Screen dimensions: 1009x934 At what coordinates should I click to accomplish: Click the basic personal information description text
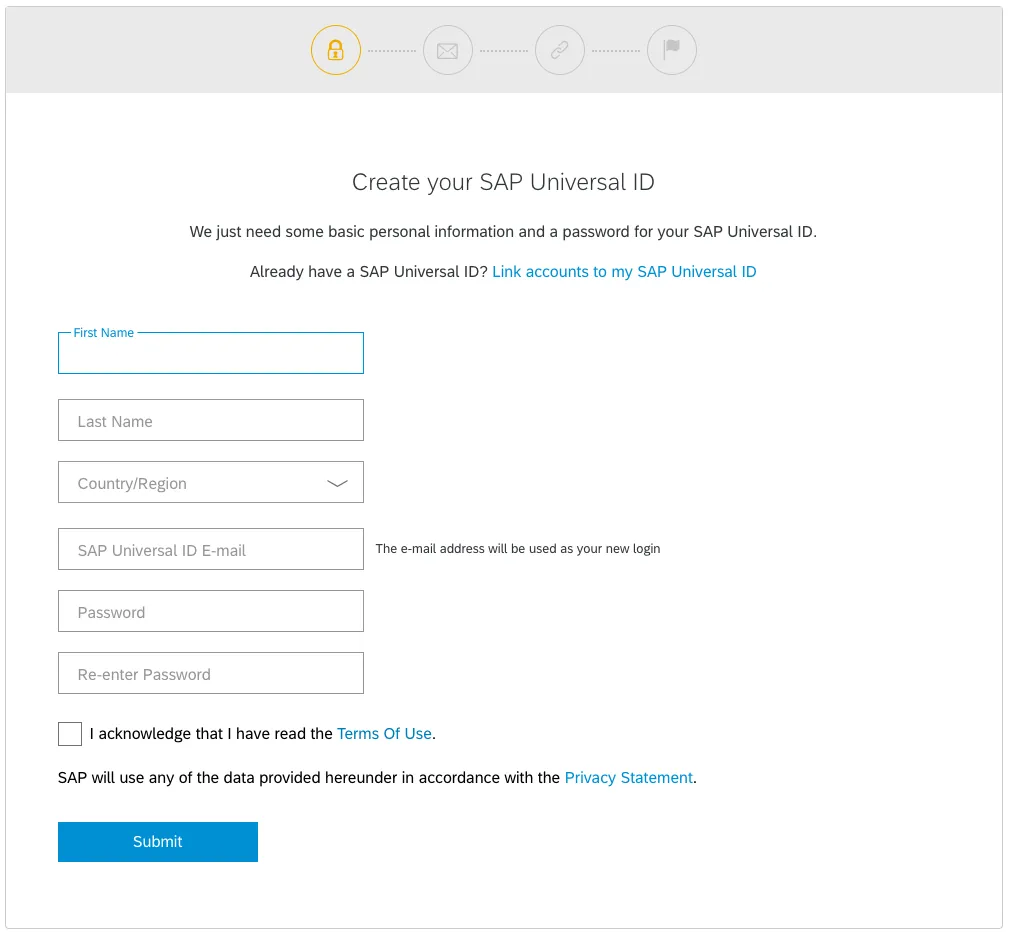click(x=503, y=232)
